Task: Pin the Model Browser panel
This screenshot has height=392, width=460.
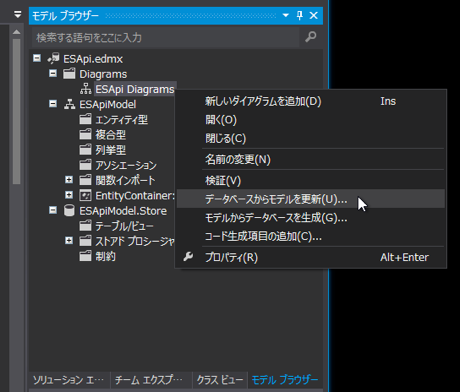Action: tap(300, 15)
